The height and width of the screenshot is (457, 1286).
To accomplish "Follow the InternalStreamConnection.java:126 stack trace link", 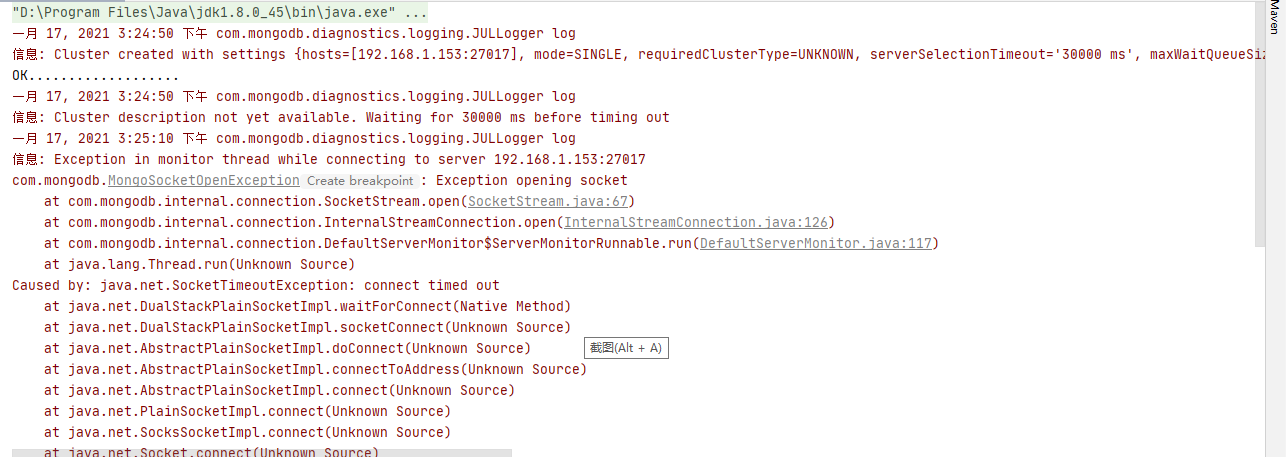I will 696,222.
